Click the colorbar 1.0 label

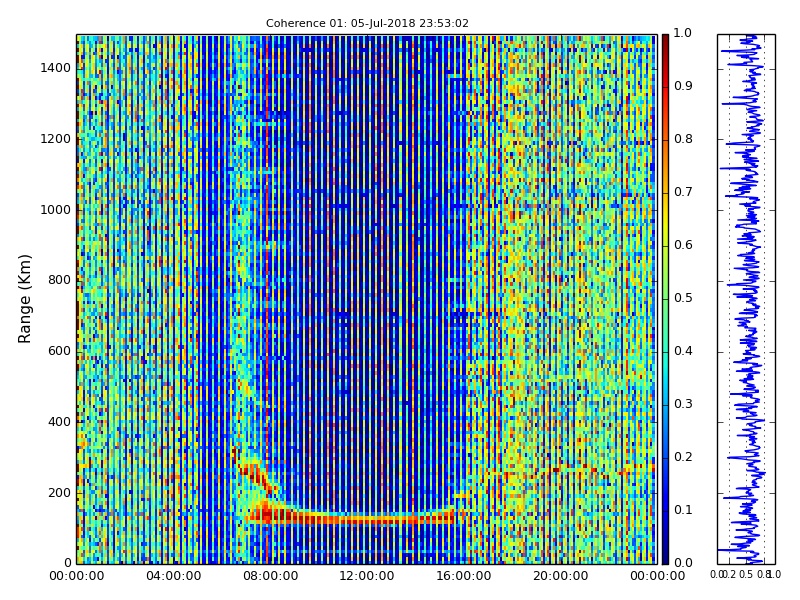683,33
